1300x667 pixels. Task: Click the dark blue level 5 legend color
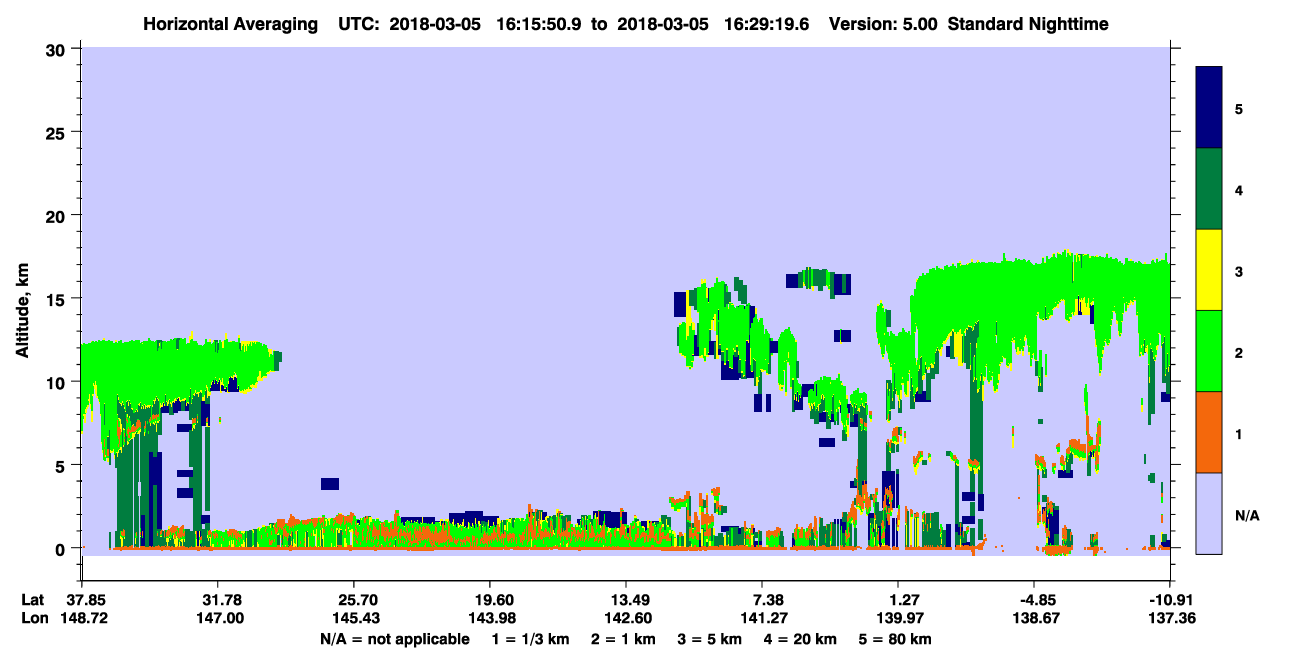pyautogui.click(x=1209, y=107)
